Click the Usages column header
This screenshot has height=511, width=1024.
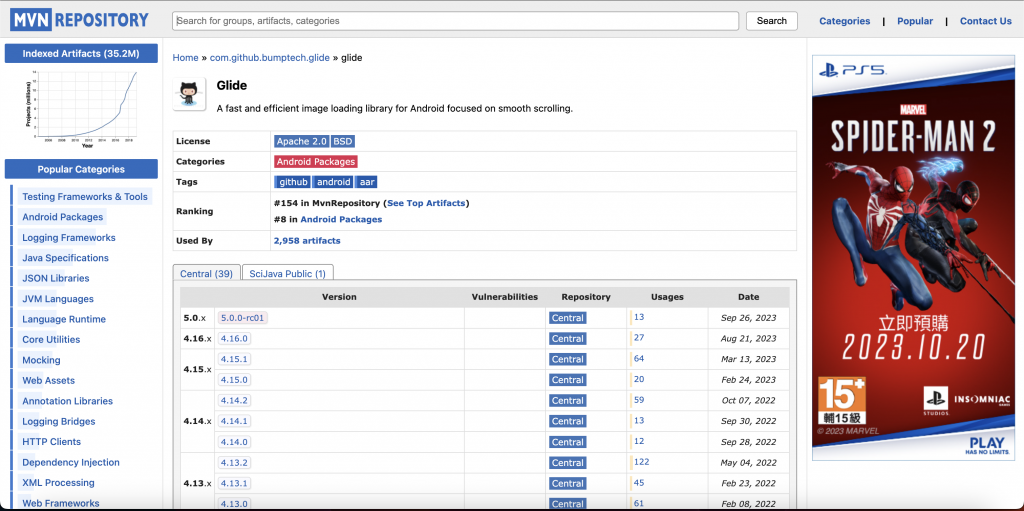pyautogui.click(x=667, y=297)
